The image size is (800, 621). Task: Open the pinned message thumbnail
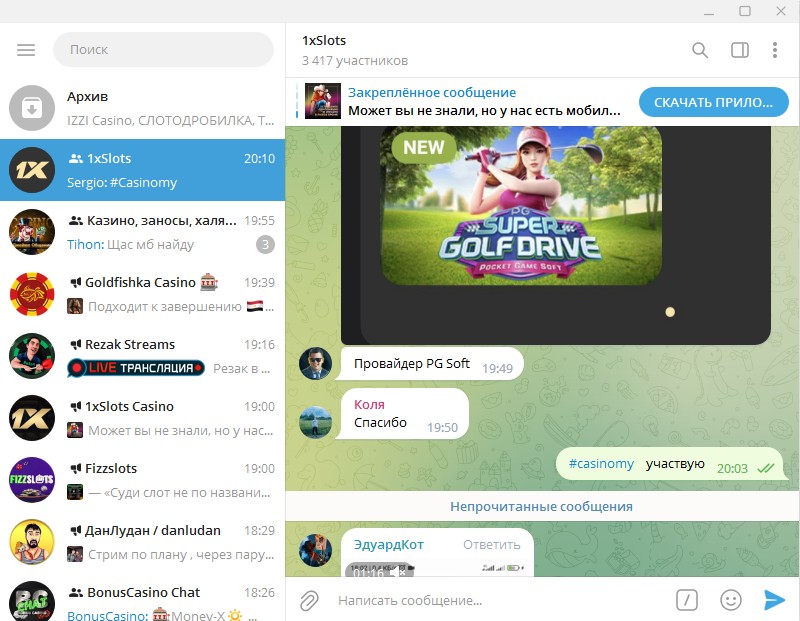pyautogui.click(x=322, y=101)
